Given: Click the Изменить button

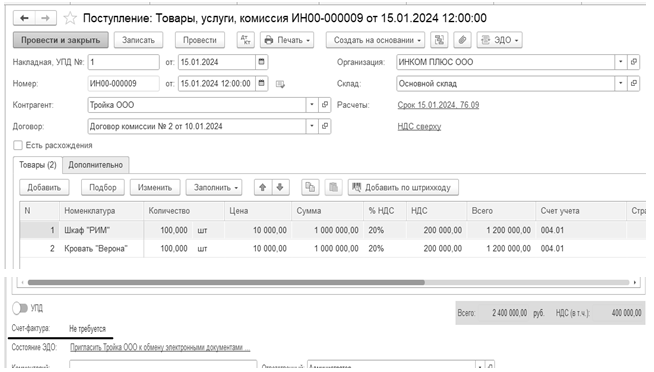Looking at the screenshot, I should pos(155,187).
